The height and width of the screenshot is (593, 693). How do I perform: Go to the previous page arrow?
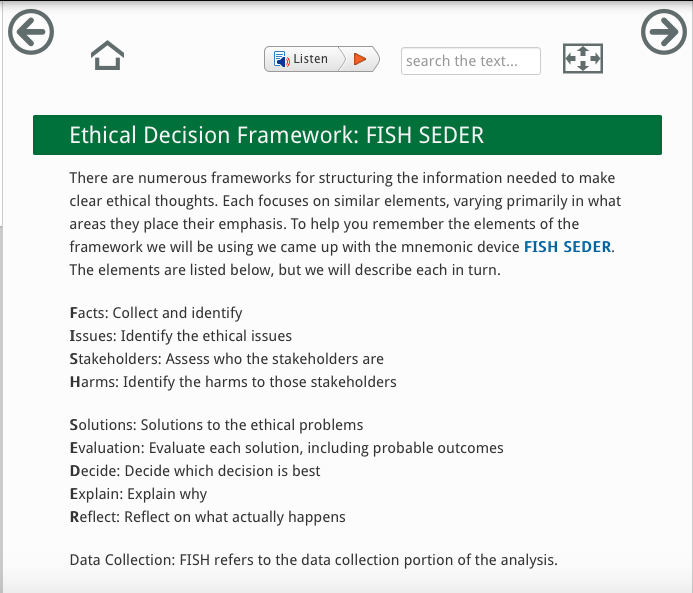coord(30,32)
